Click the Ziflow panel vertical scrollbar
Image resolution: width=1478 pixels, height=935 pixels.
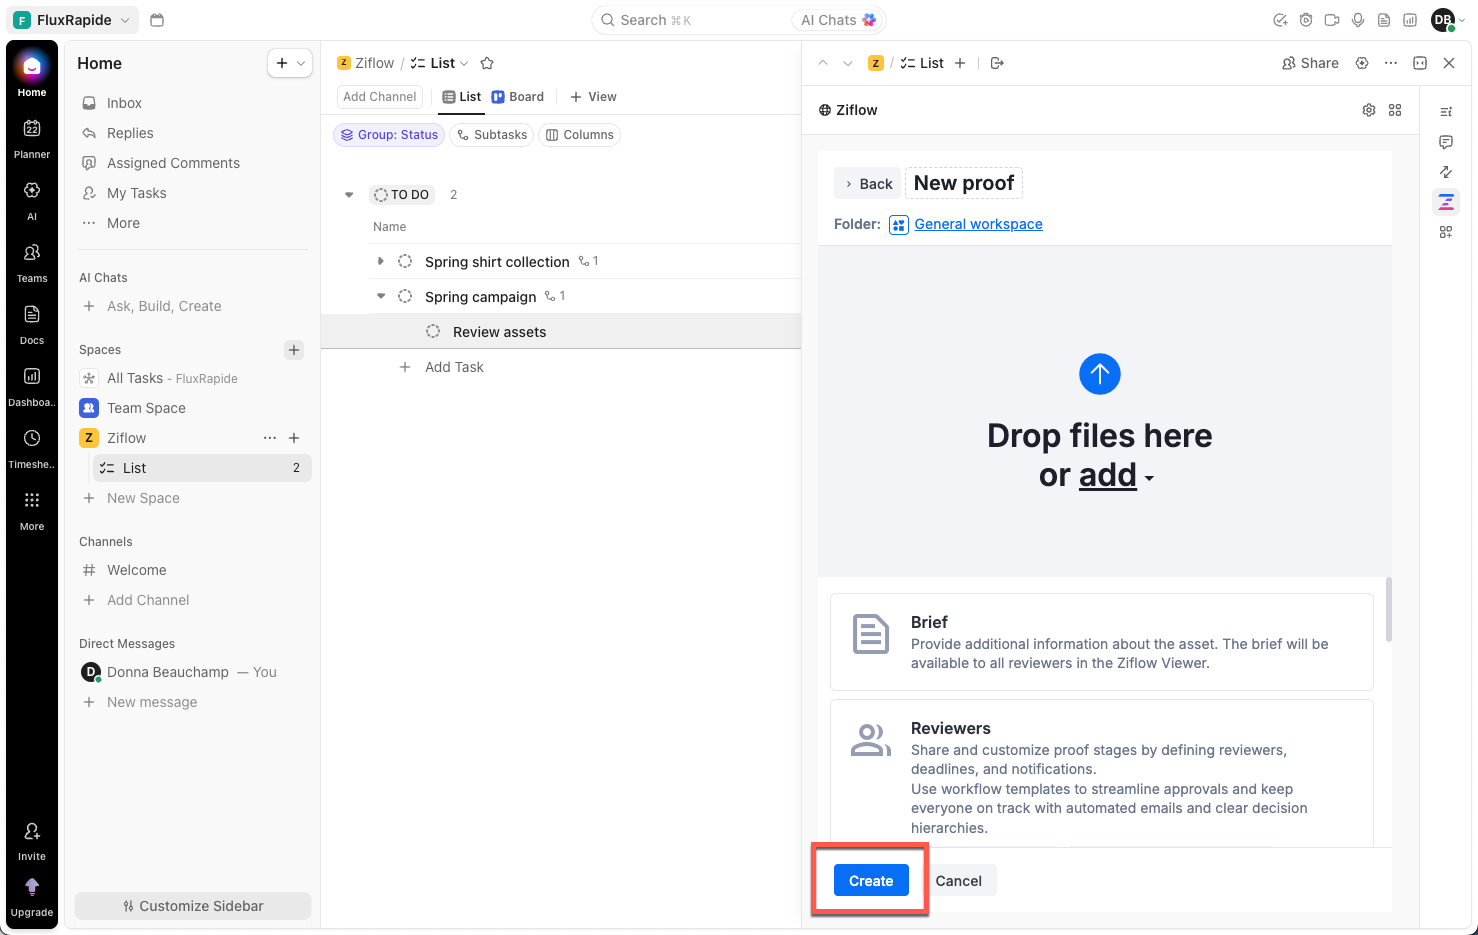(1389, 610)
